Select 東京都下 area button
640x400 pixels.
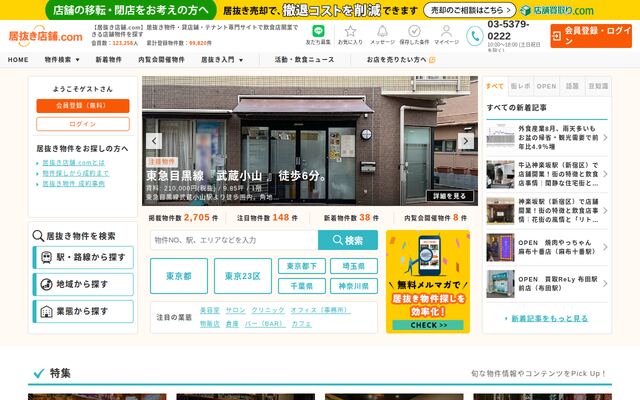(302, 266)
